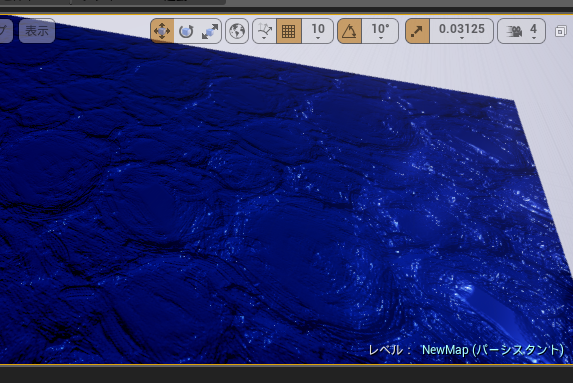Open camera speed 4 setting
The height and width of the screenshot is (383, 573).
521,31
